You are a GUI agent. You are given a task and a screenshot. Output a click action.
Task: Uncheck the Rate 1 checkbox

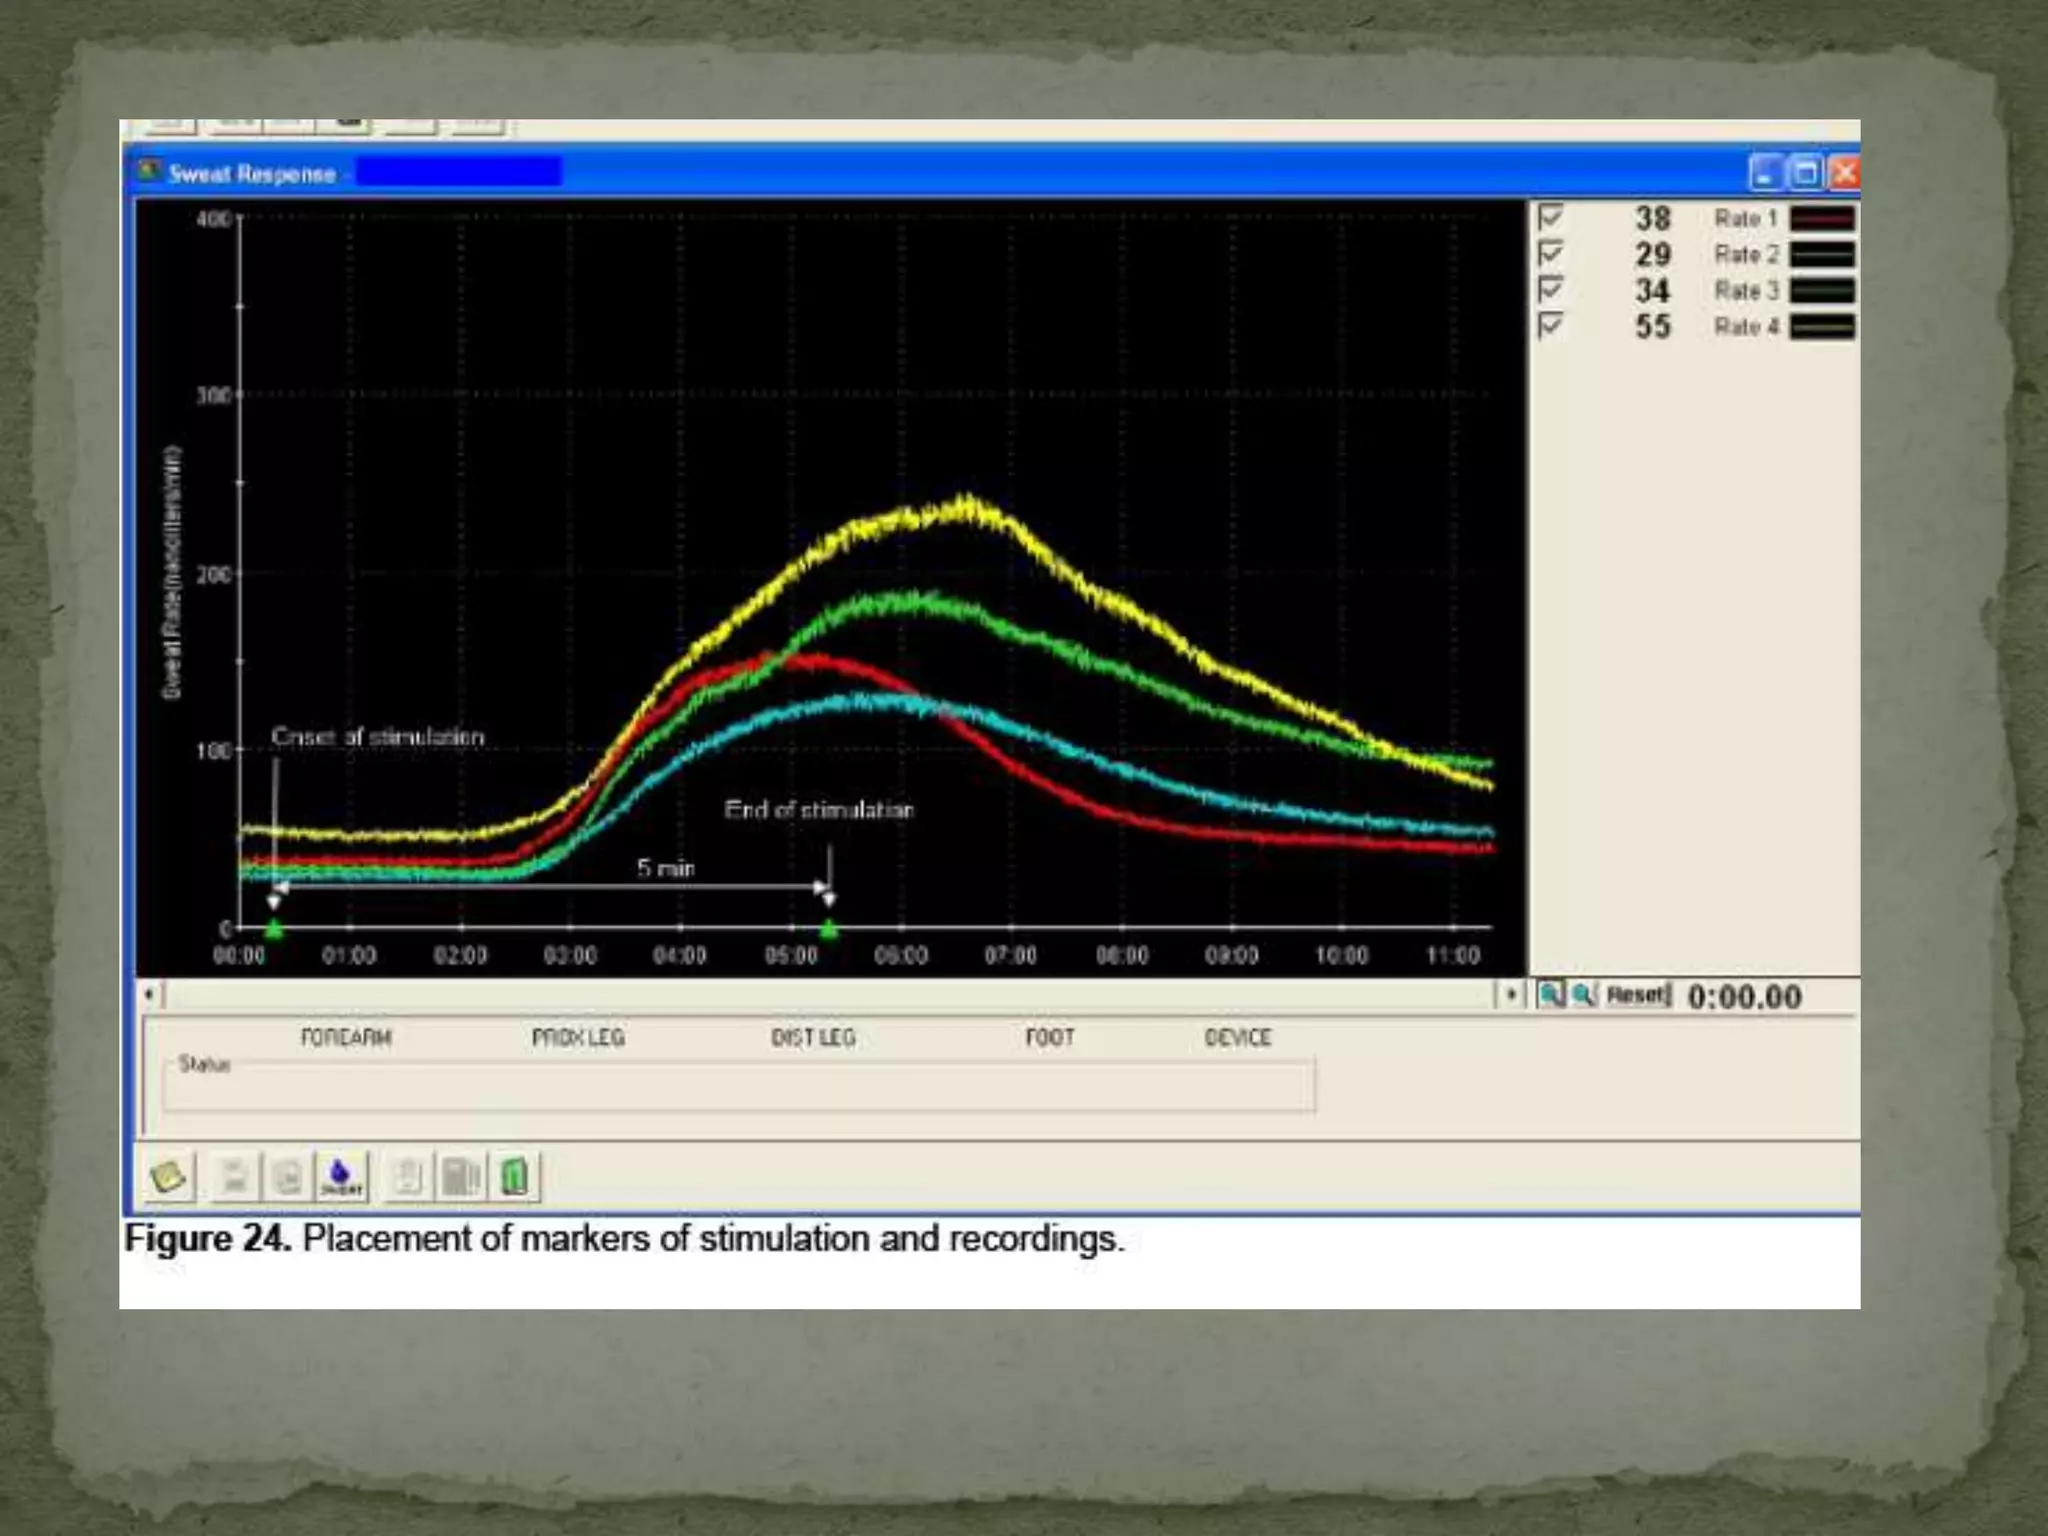click(1550, 217)
